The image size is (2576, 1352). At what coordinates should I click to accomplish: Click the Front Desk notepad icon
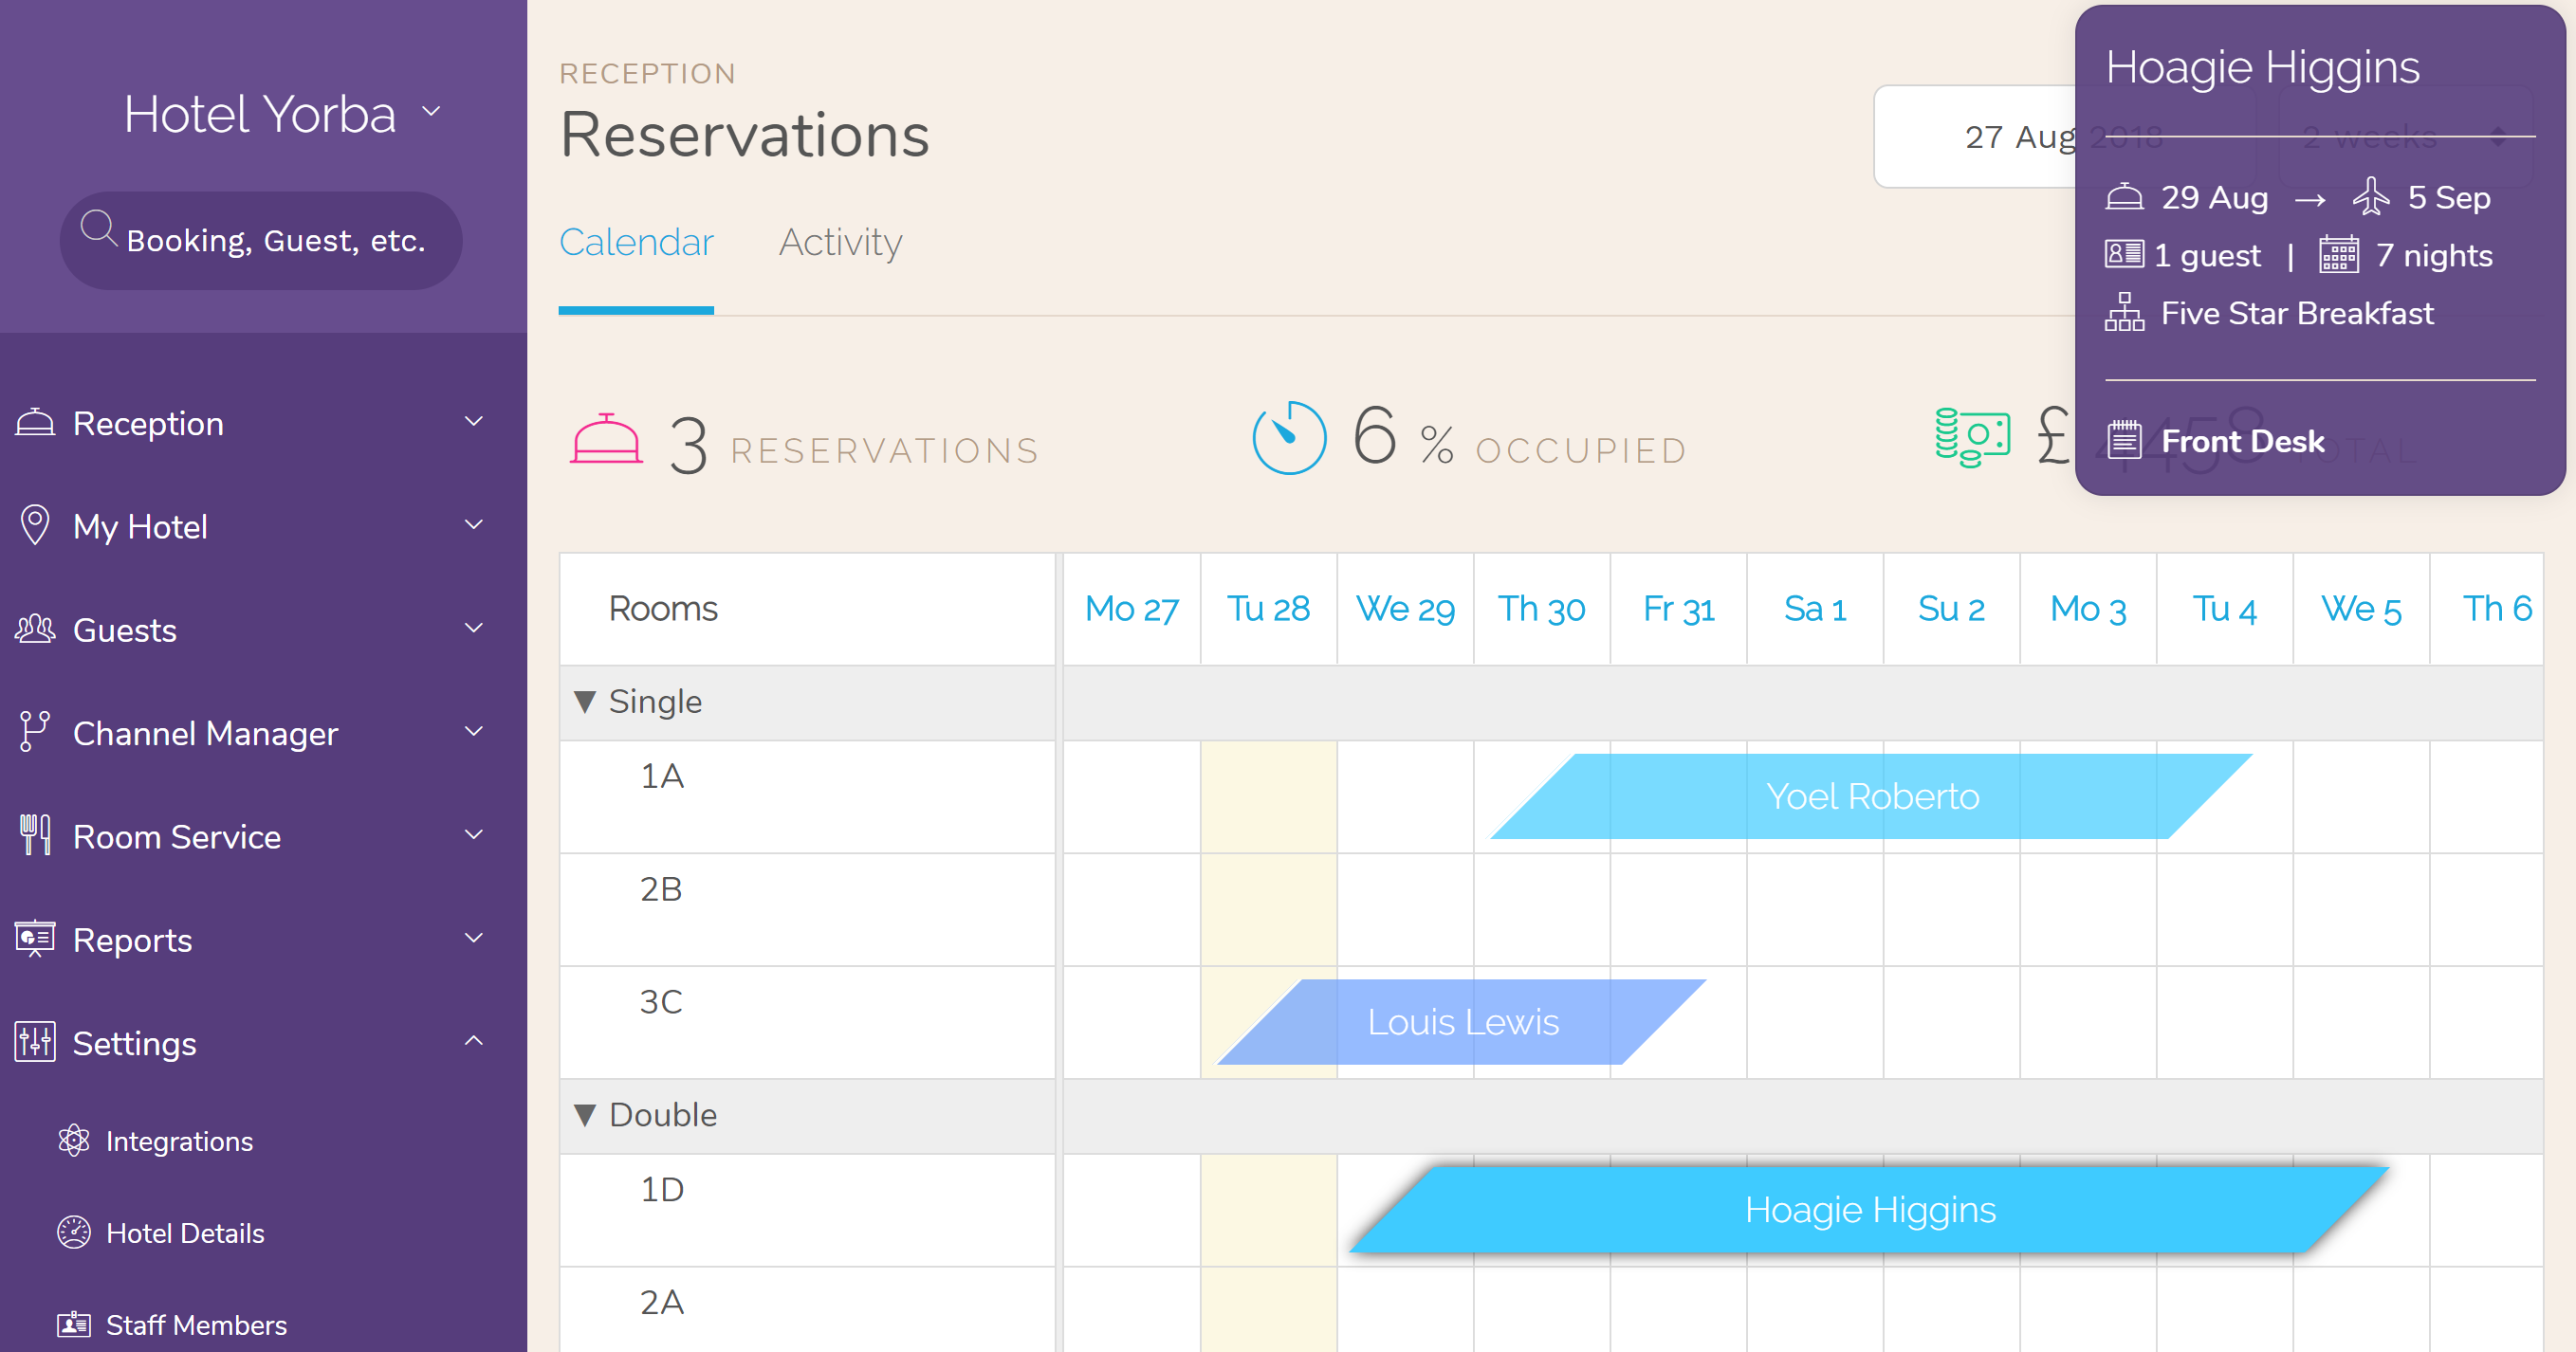tap(2124, 440)
